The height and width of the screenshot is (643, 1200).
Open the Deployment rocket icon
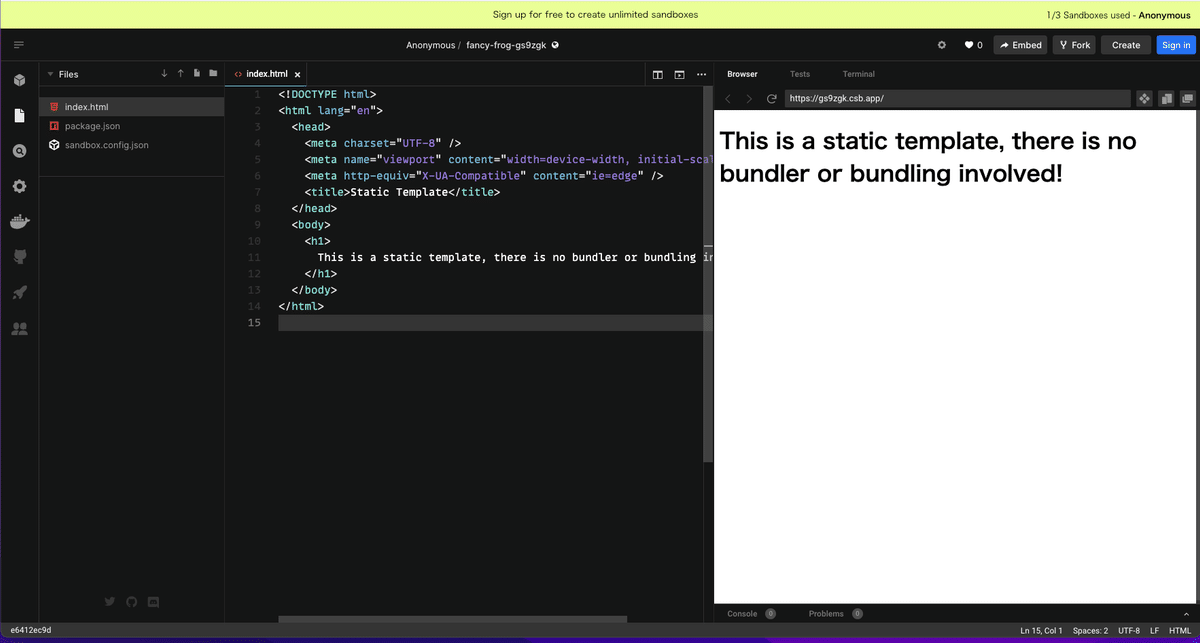coord(19,292)
